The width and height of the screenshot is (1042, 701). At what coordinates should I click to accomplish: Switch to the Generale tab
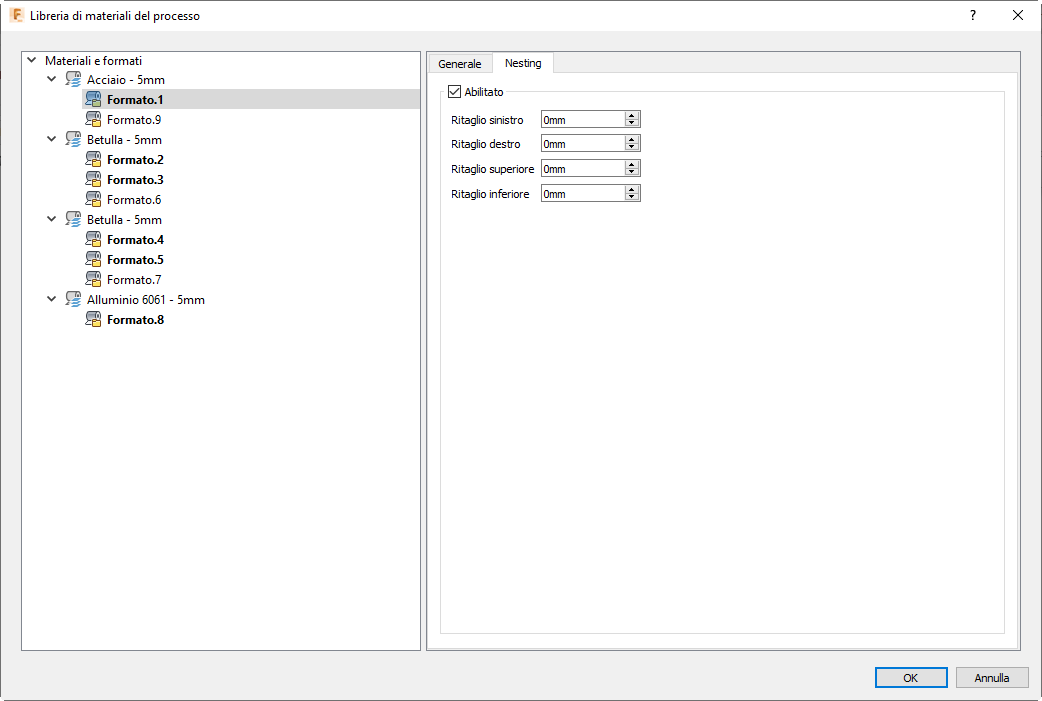(x=460, y=64)
